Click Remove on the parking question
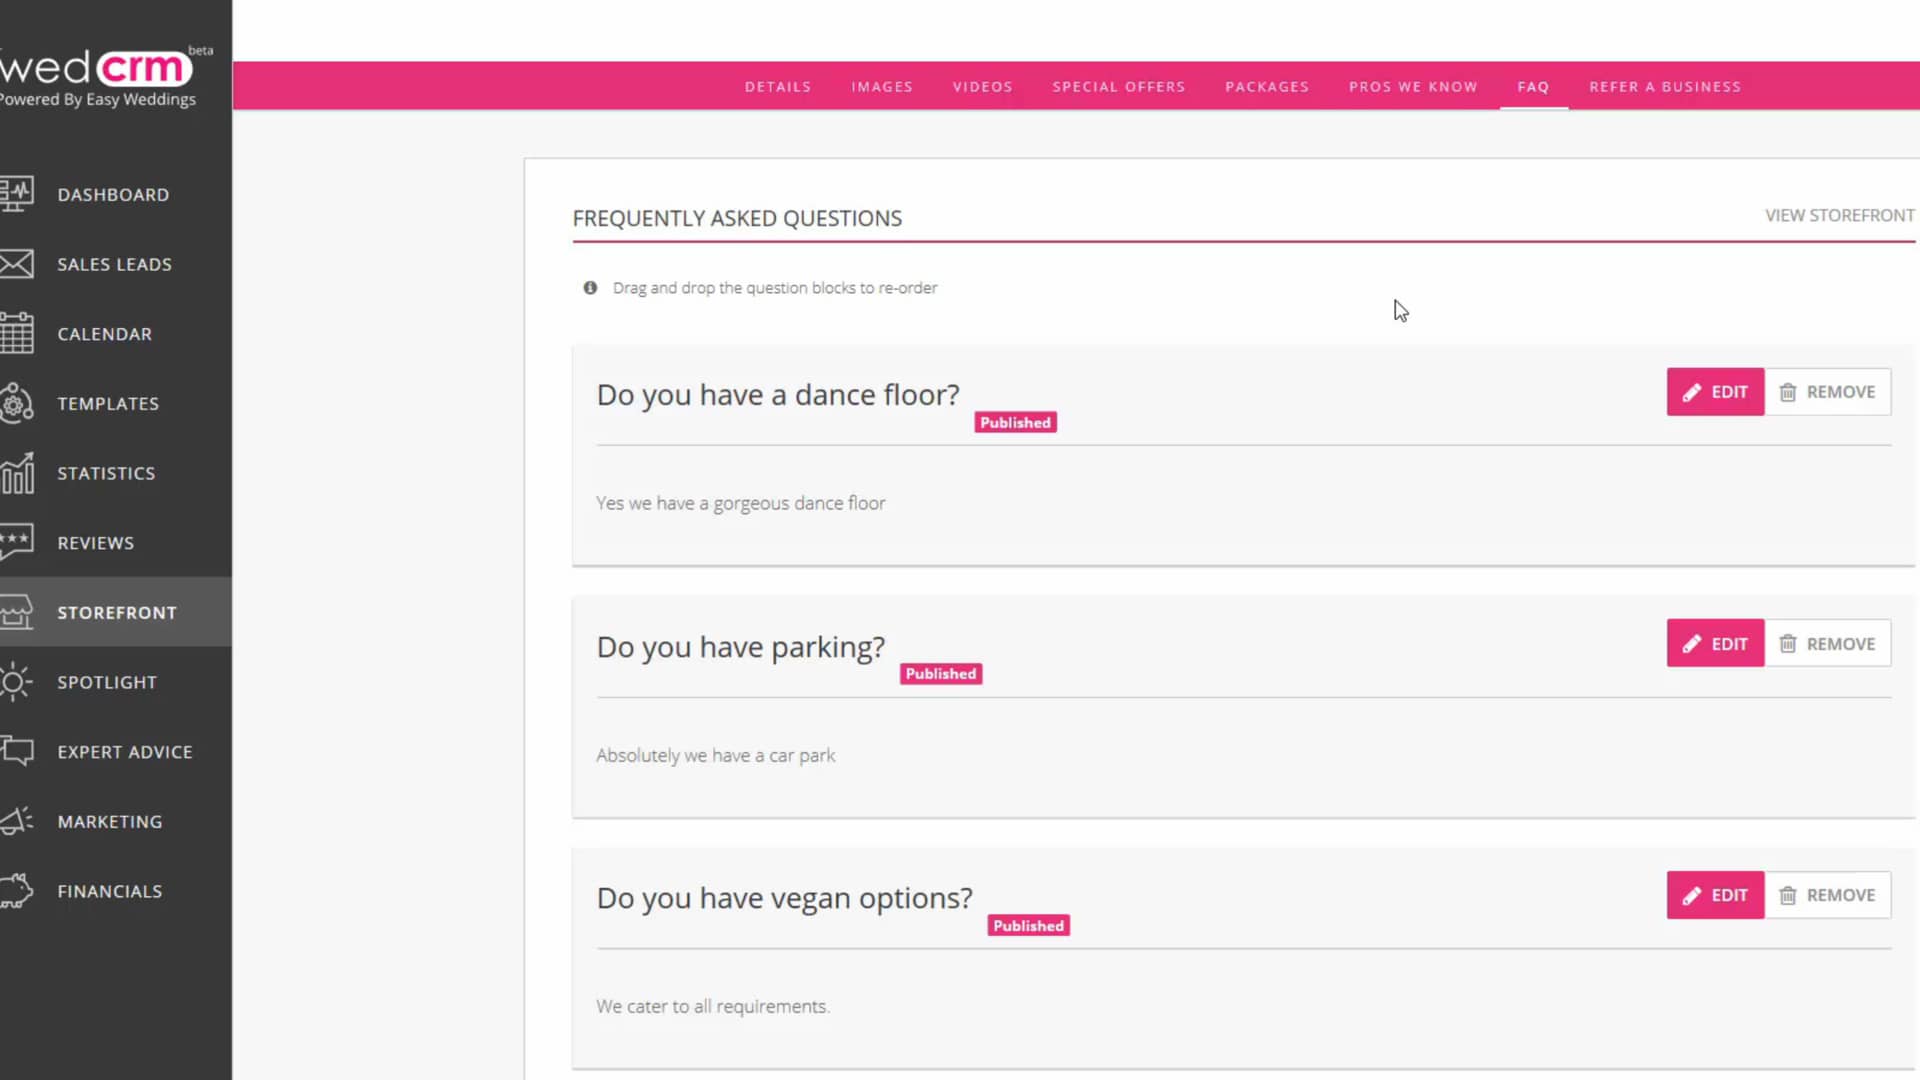The width and height of the screenshot is (1920, 1080). [1828, 643]
